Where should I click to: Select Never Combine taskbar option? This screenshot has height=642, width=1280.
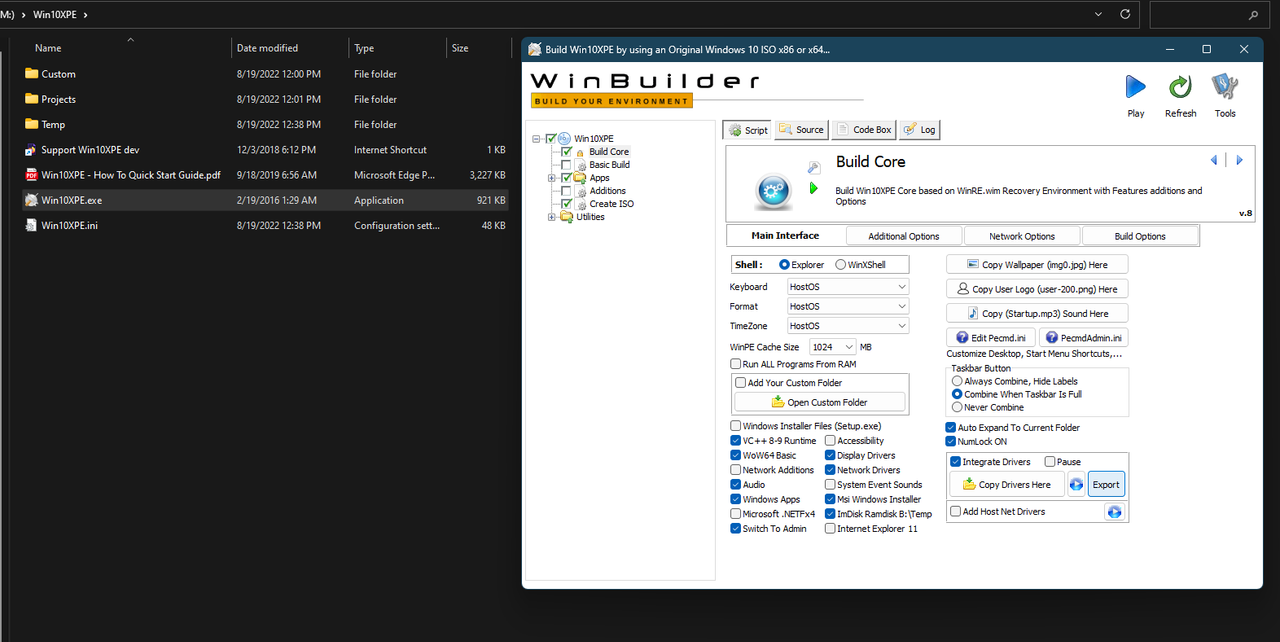point(957,407)
